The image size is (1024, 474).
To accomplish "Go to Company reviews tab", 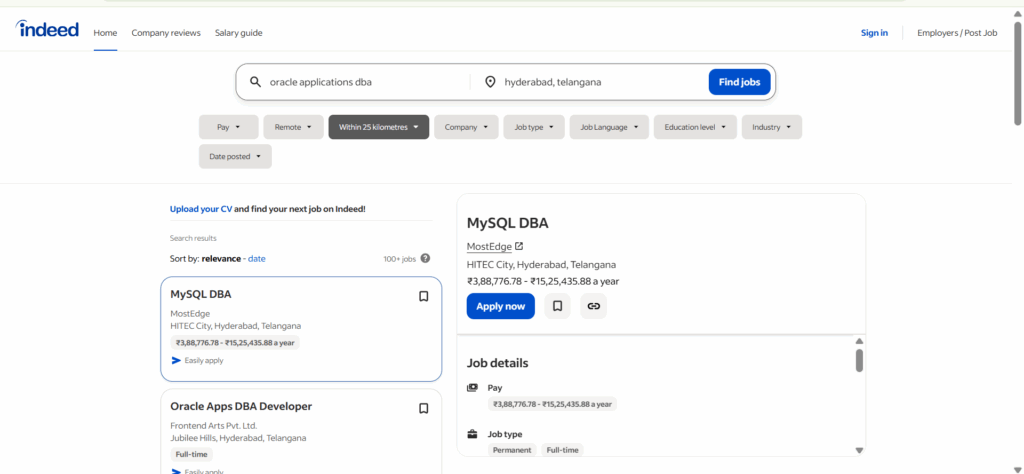I will point(166,33).
